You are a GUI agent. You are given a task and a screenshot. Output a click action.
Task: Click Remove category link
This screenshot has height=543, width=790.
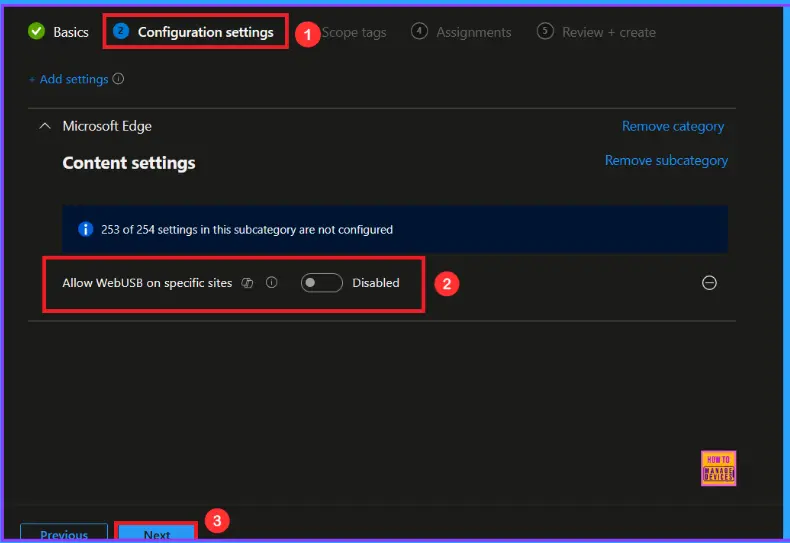coord(673,126)
